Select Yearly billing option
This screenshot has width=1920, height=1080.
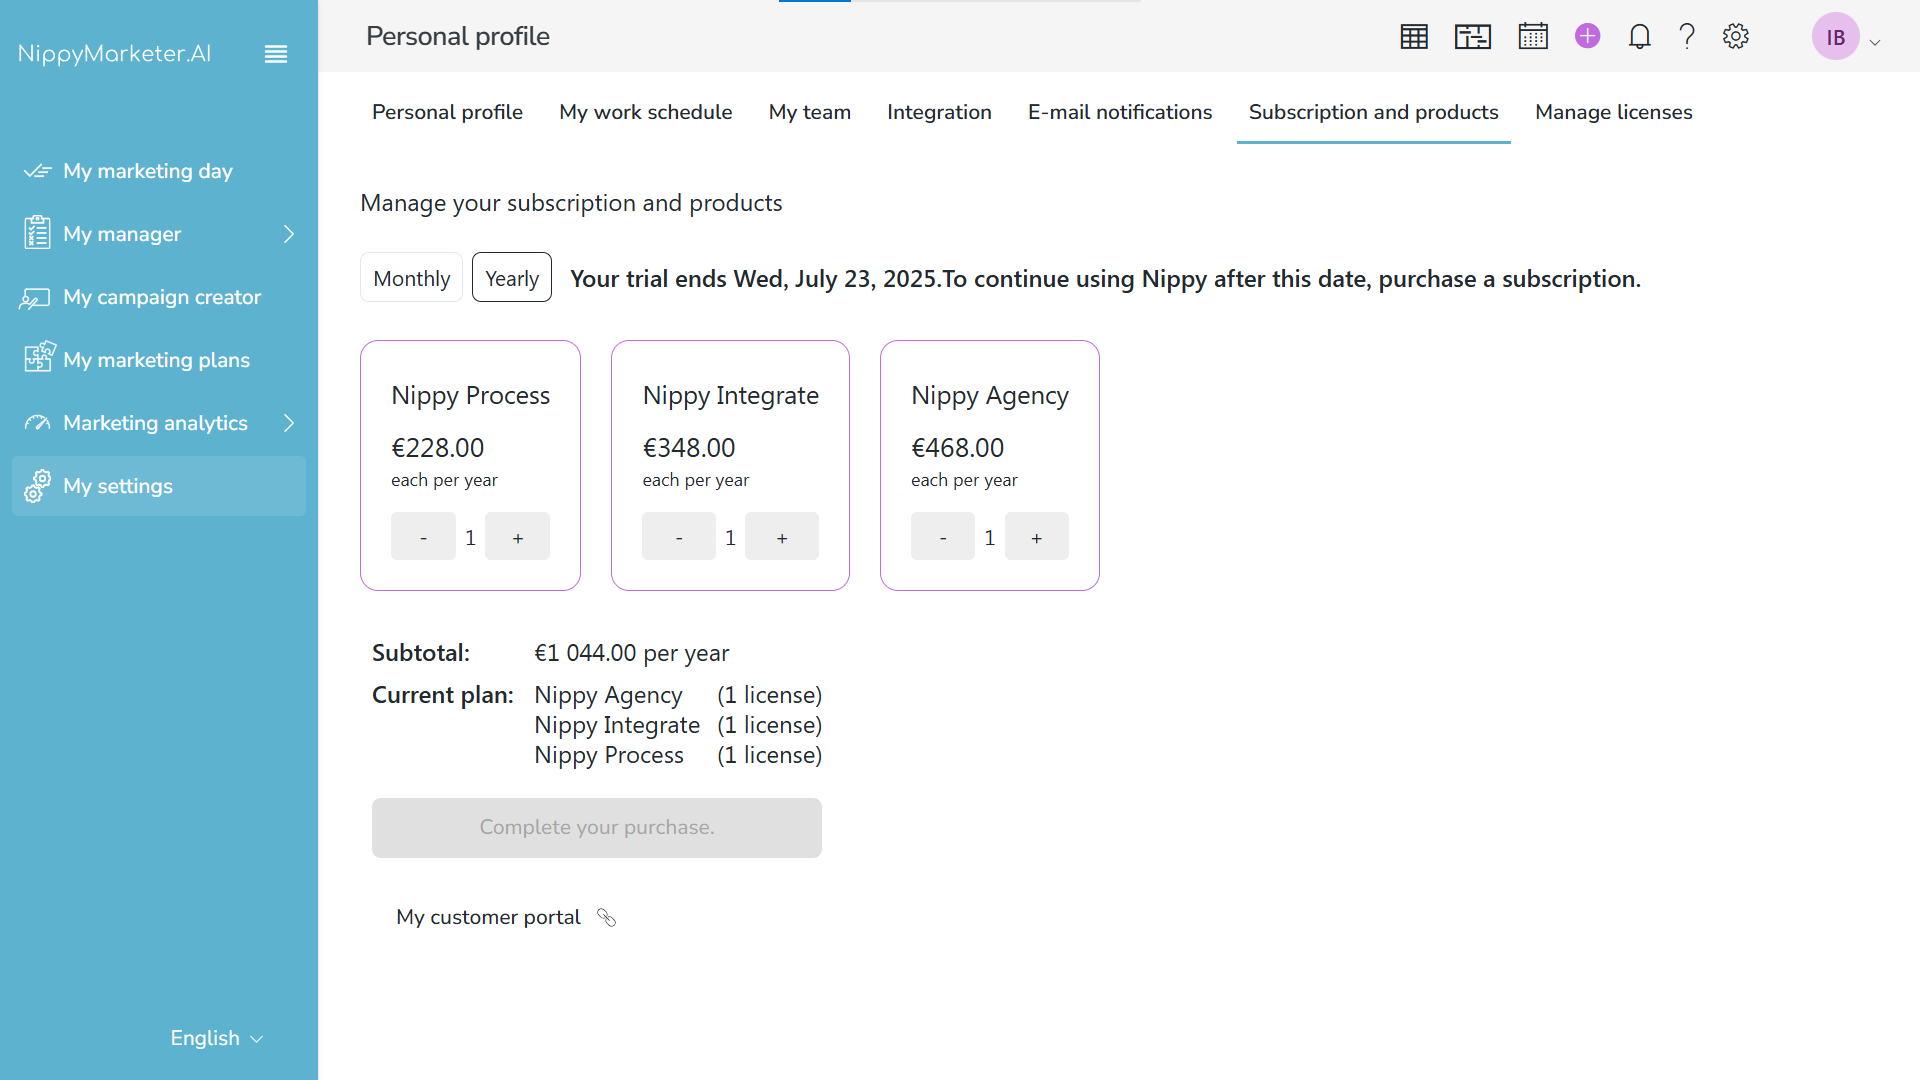point(512,278)
